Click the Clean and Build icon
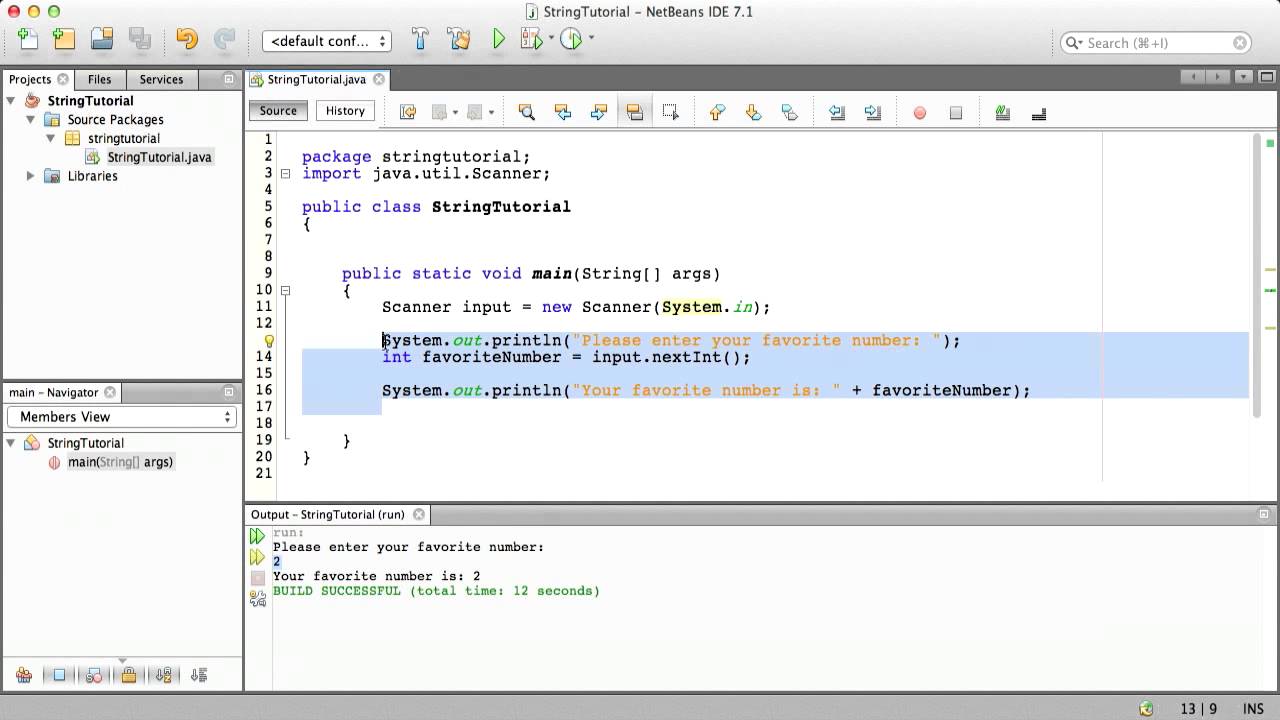 pyautogui.click(x=459, y=40)
